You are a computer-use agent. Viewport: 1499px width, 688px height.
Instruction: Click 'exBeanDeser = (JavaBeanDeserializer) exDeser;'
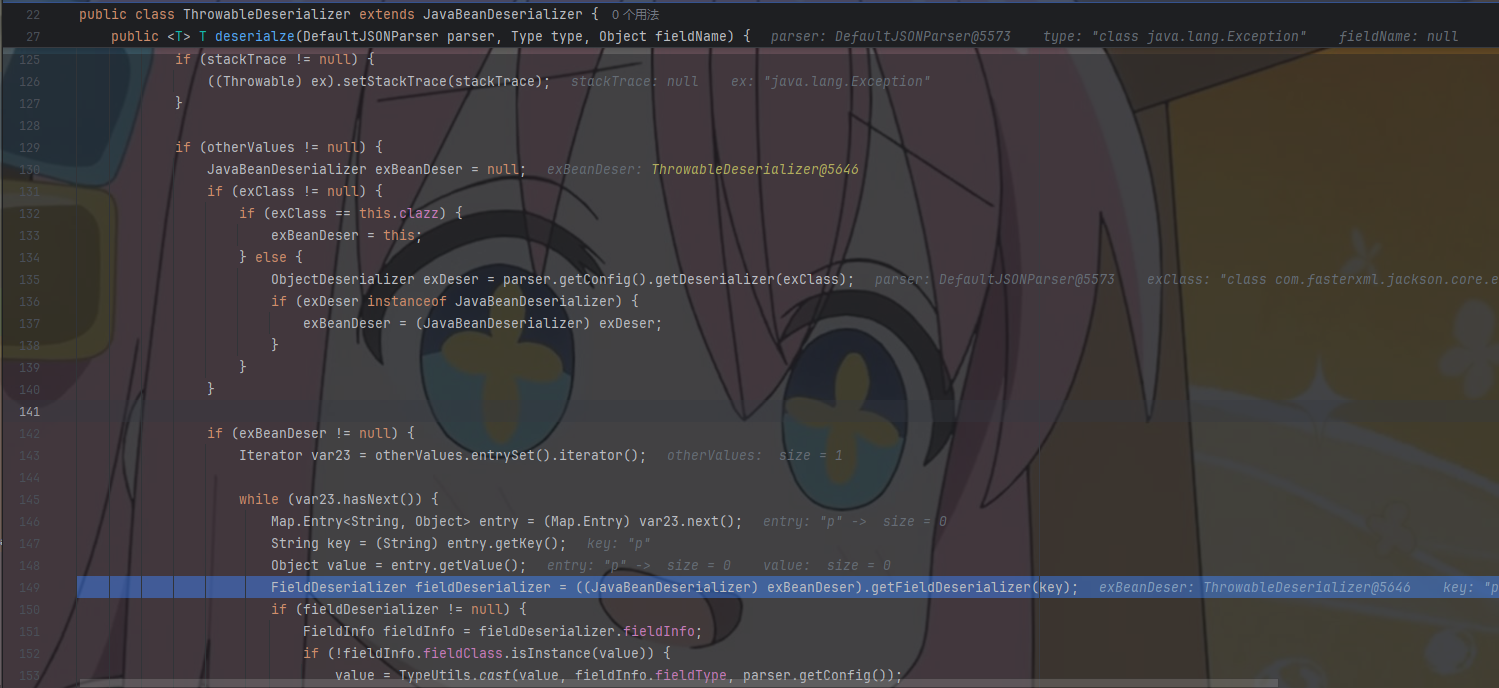coord(483,323)
